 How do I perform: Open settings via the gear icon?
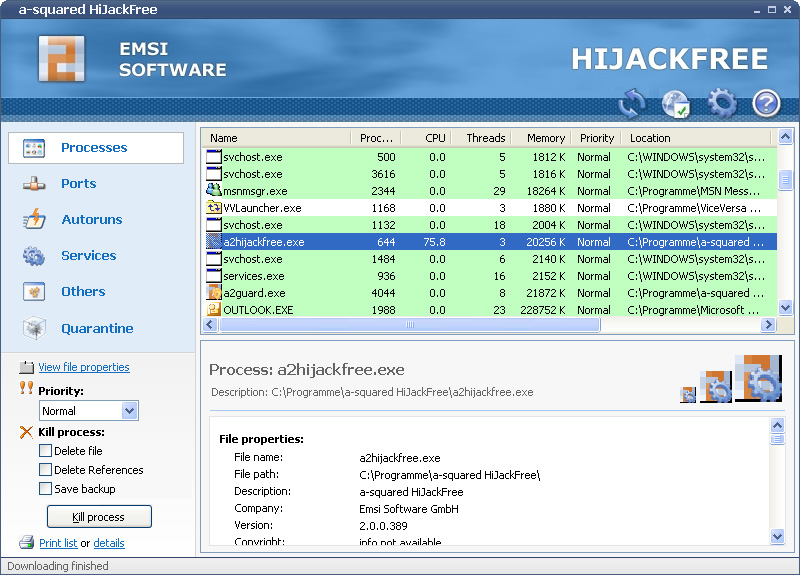point(721,103)
